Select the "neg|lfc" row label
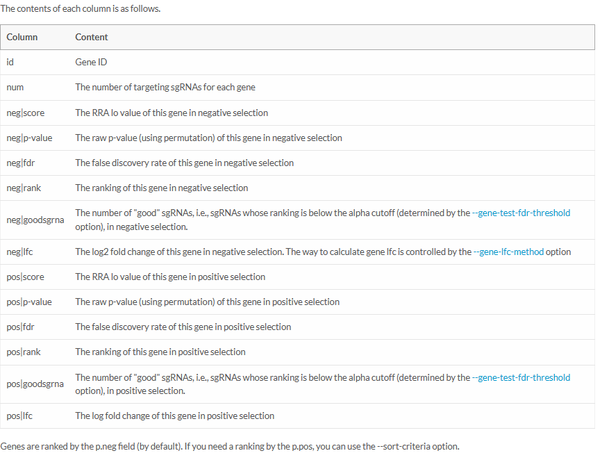 point(19,252)
